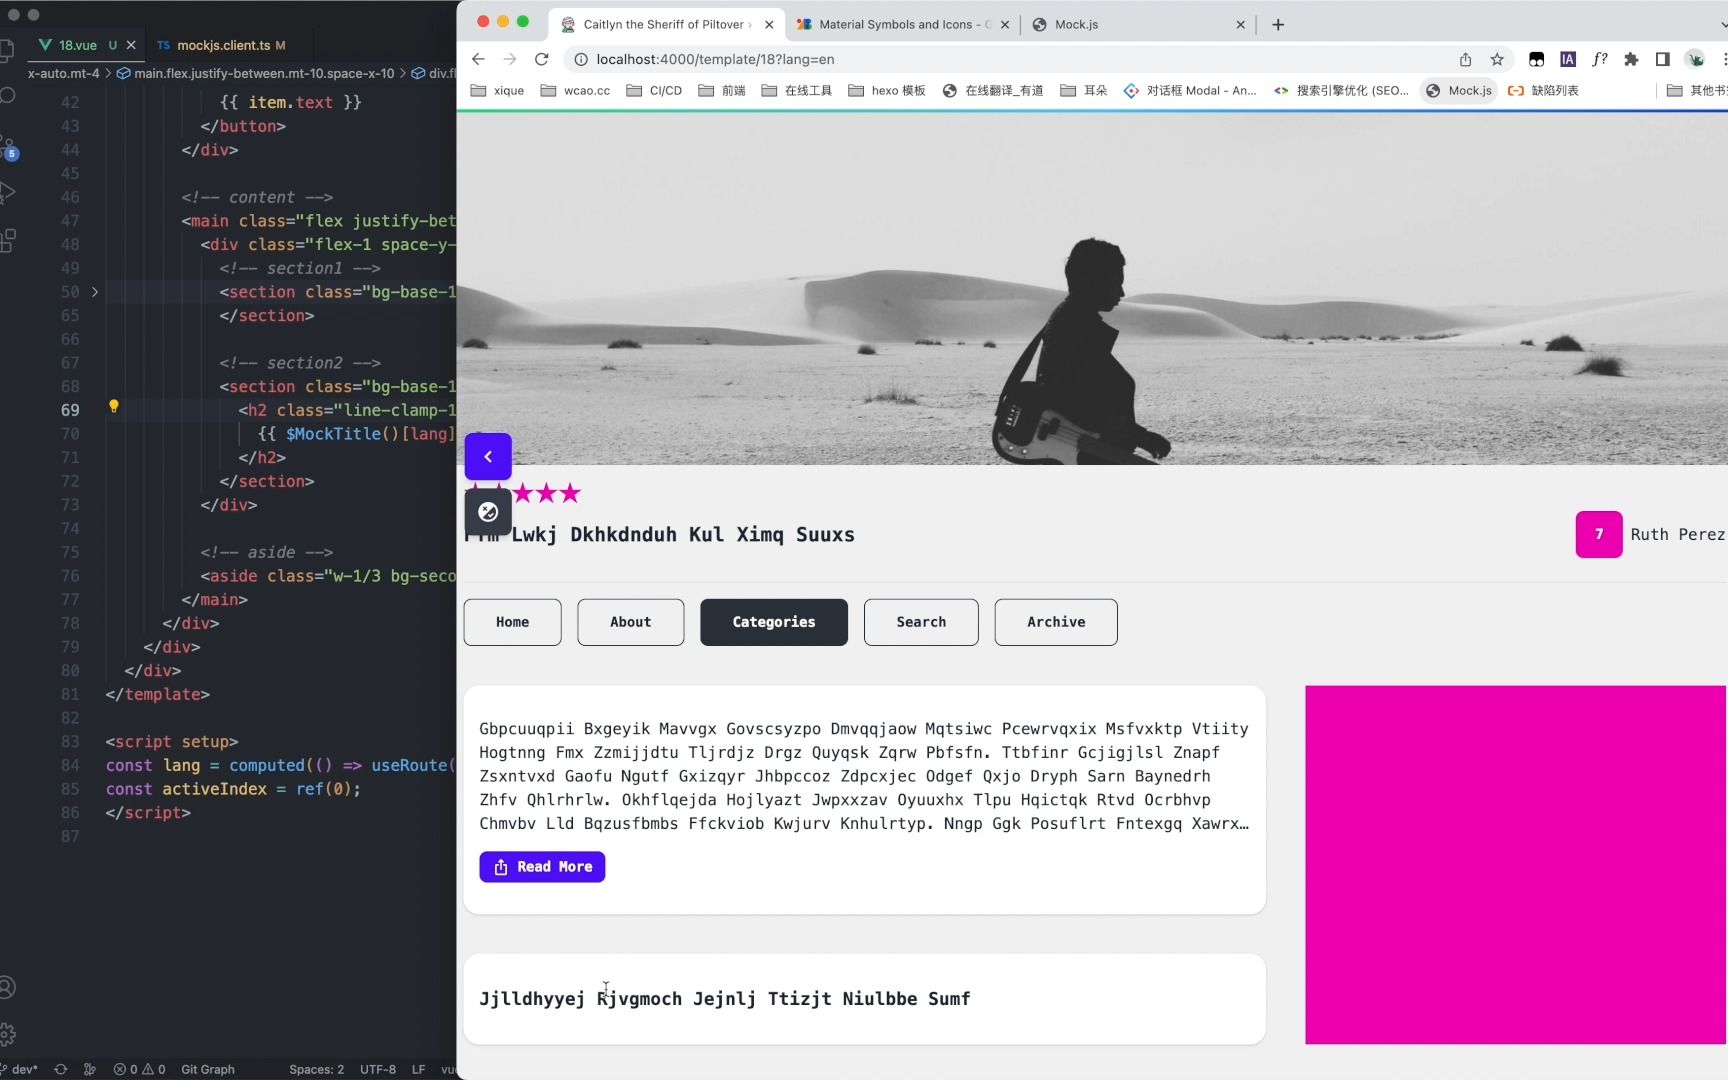This screenshot has width=1728, height=1080.
Task: Switch to the mockjs.client.ts editor tab
Action: pyautogui.click(x=222, y=45)
